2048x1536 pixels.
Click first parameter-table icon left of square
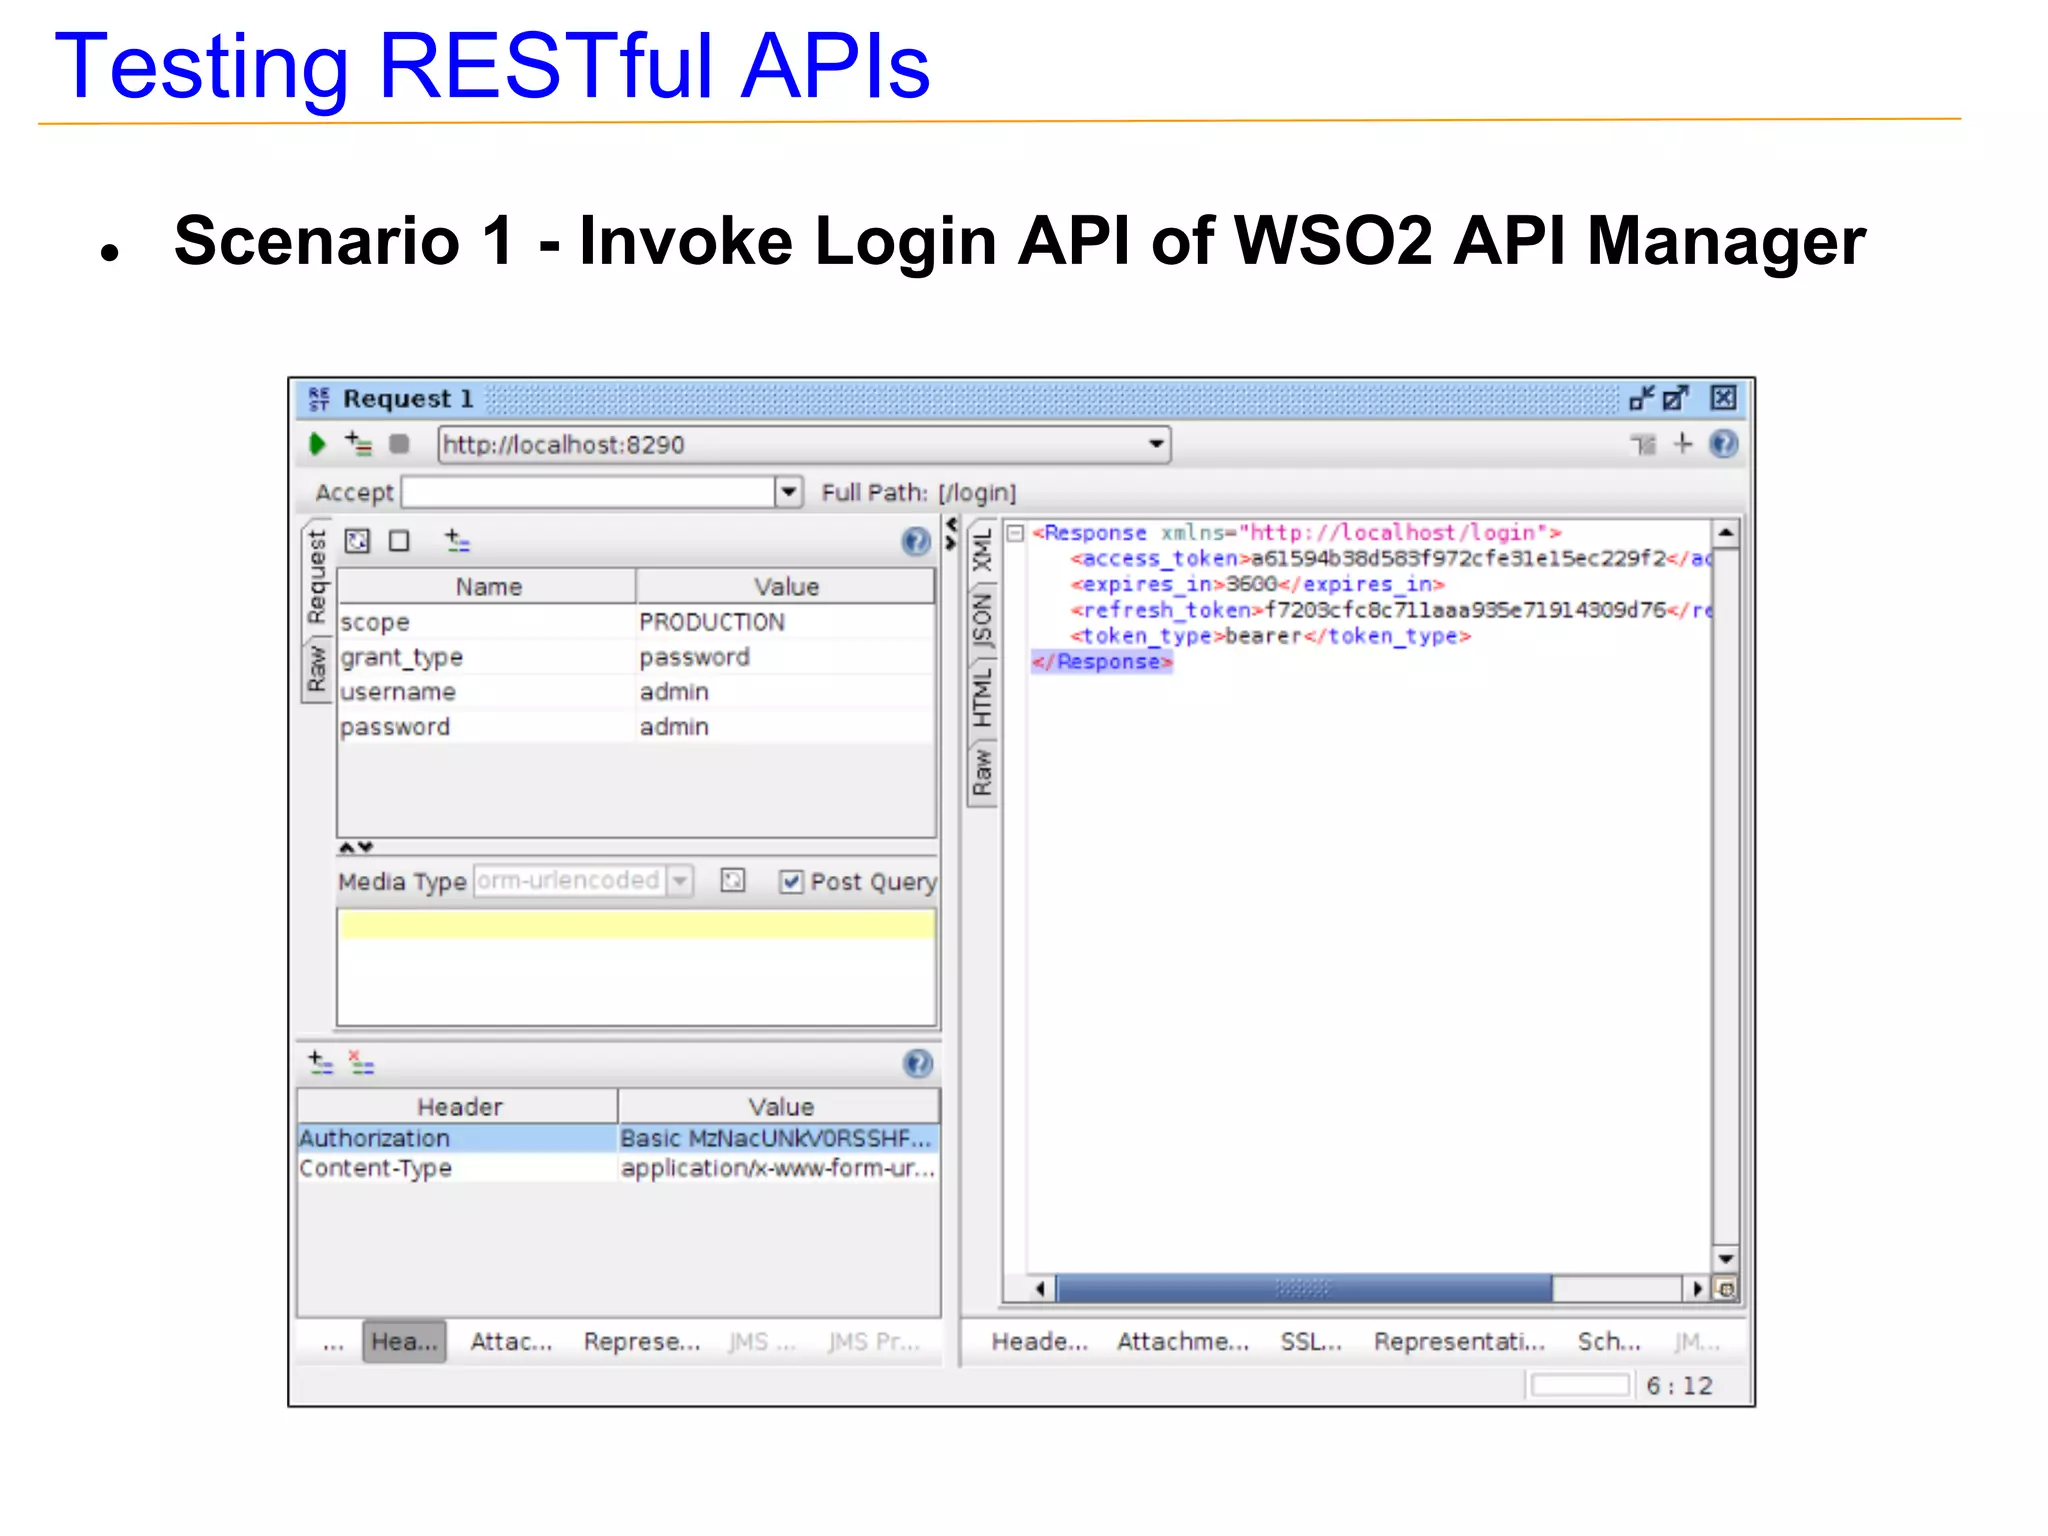357,541
